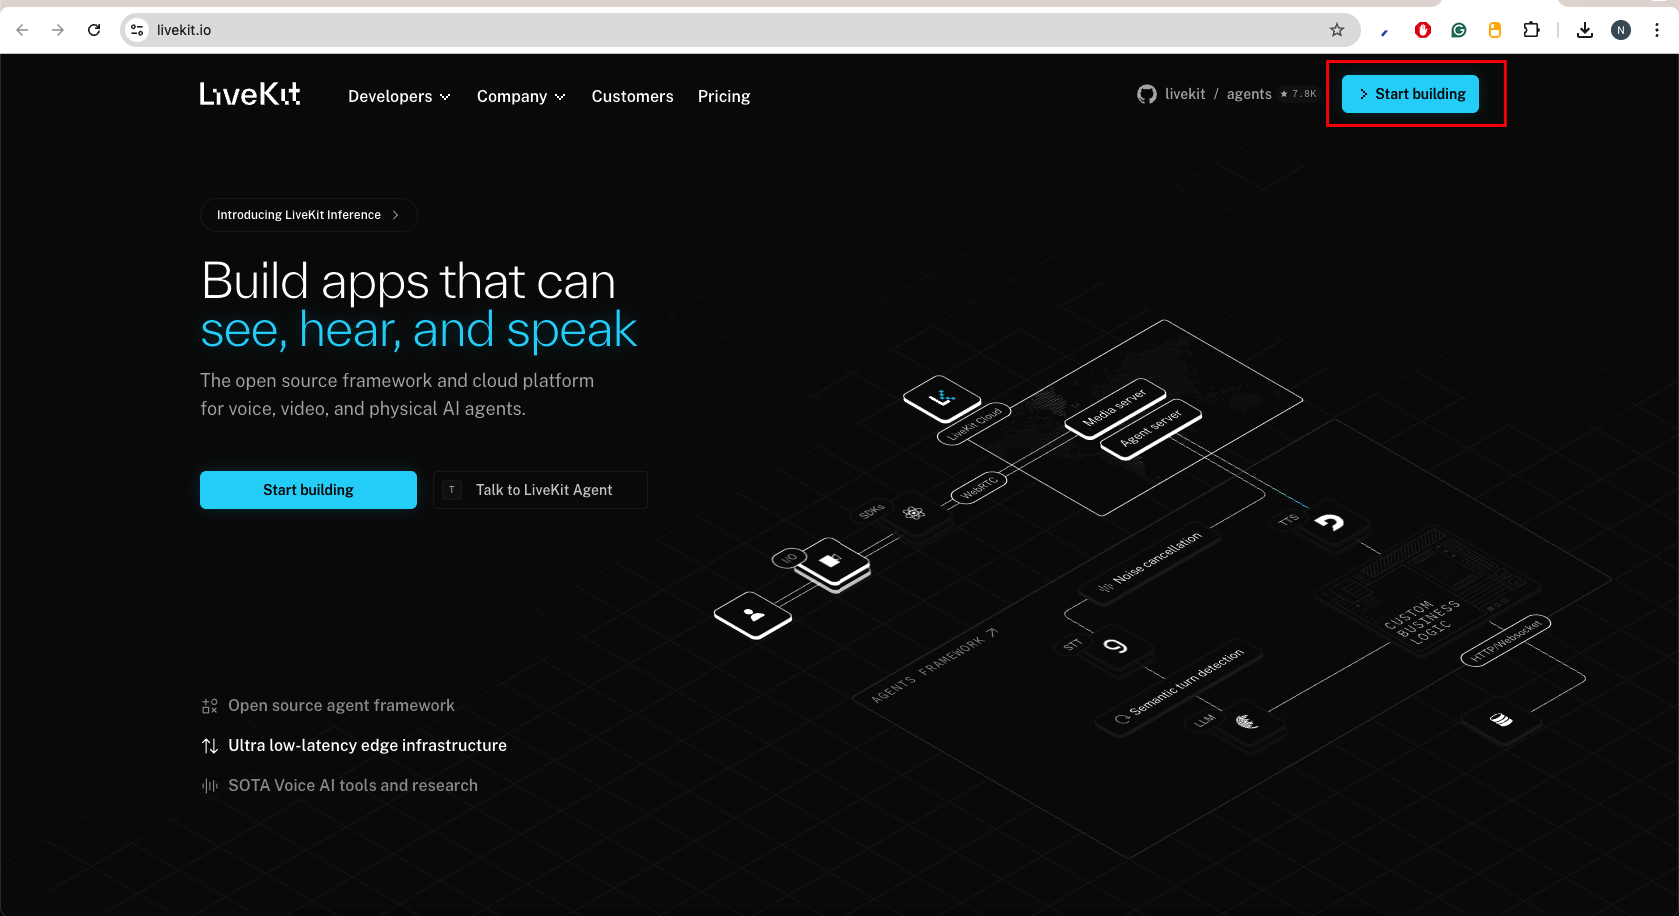This screenshot has height=916, width=1679.
Task: Open the browser downloads icon
Action: 1585,30
